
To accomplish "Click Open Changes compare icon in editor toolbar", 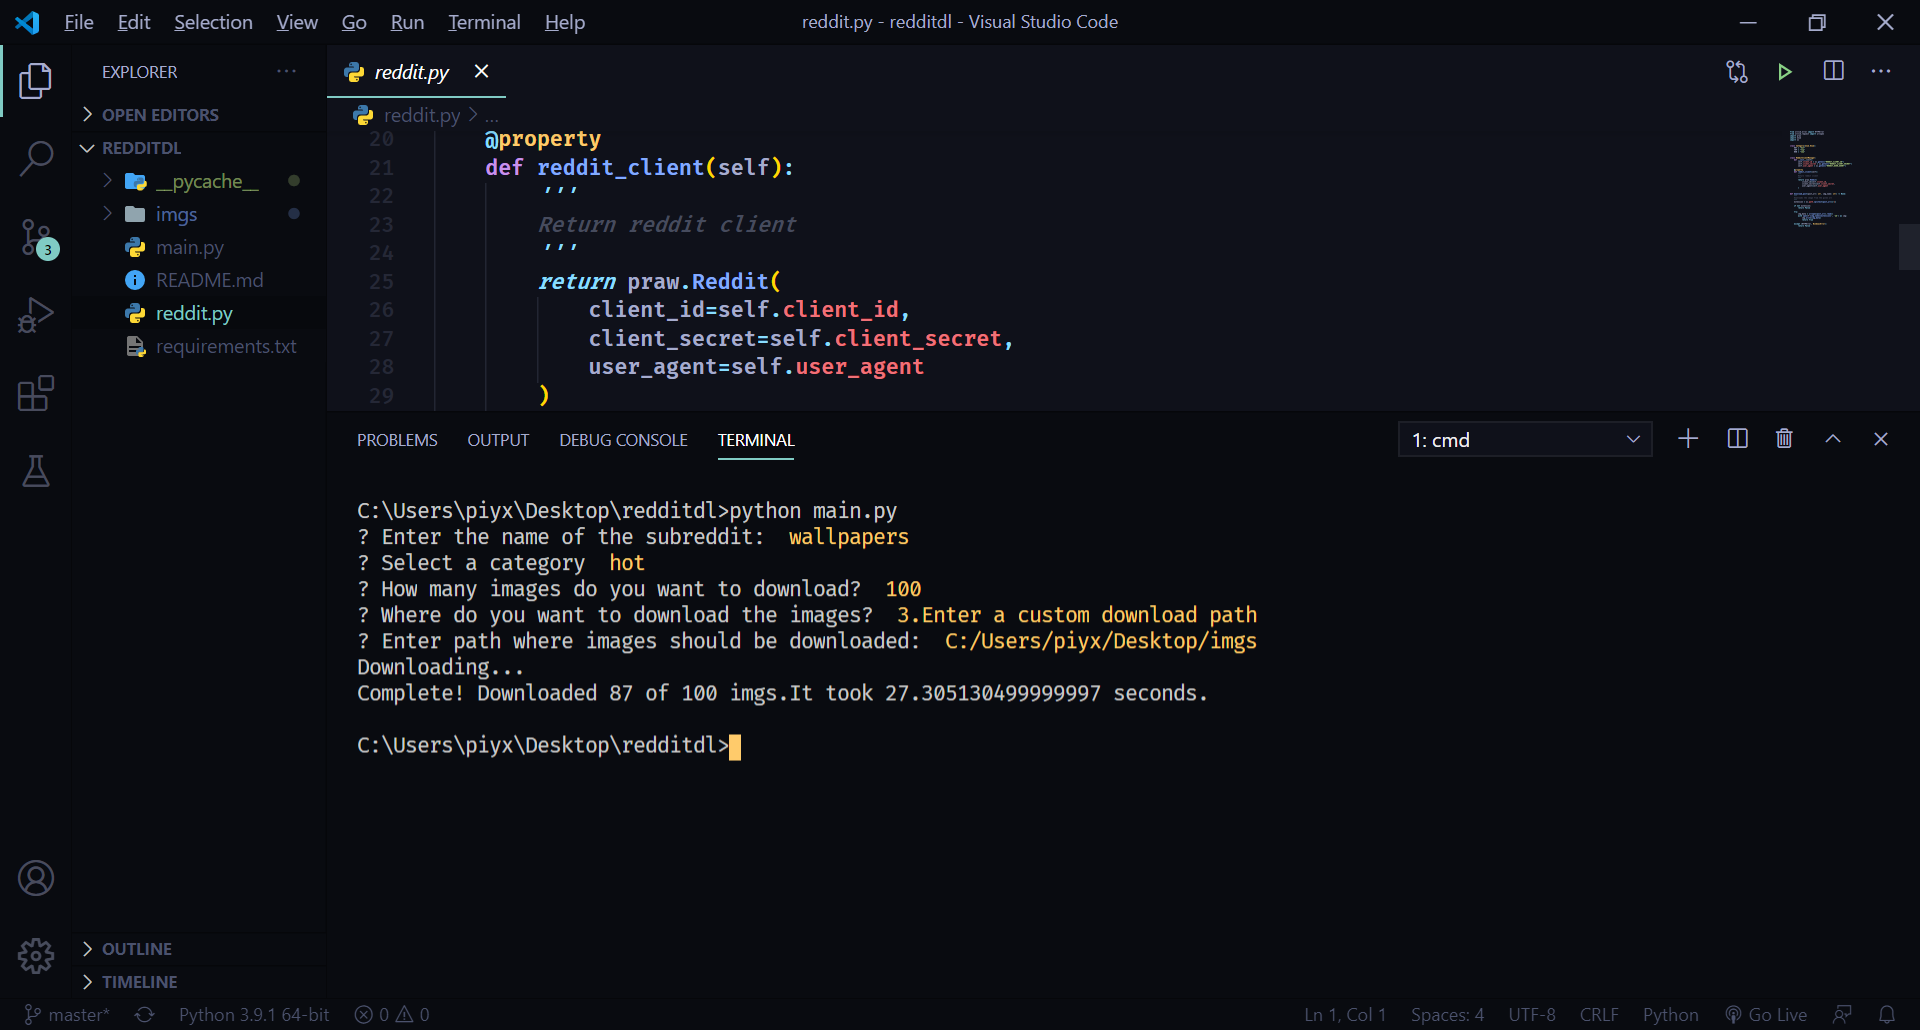I will pos(1737,71).
